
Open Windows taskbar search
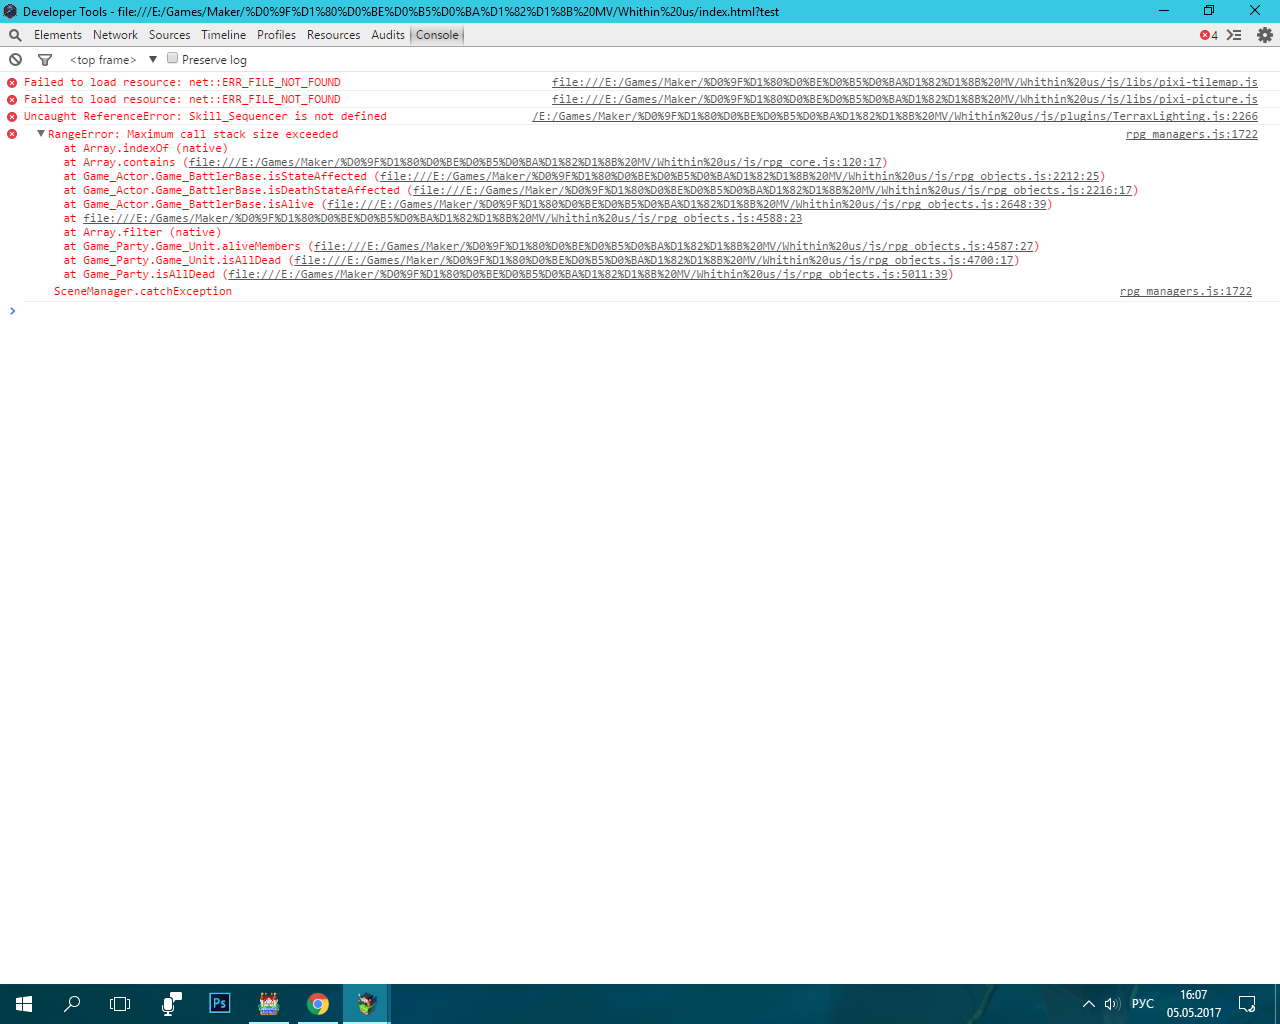(72, 1004)
